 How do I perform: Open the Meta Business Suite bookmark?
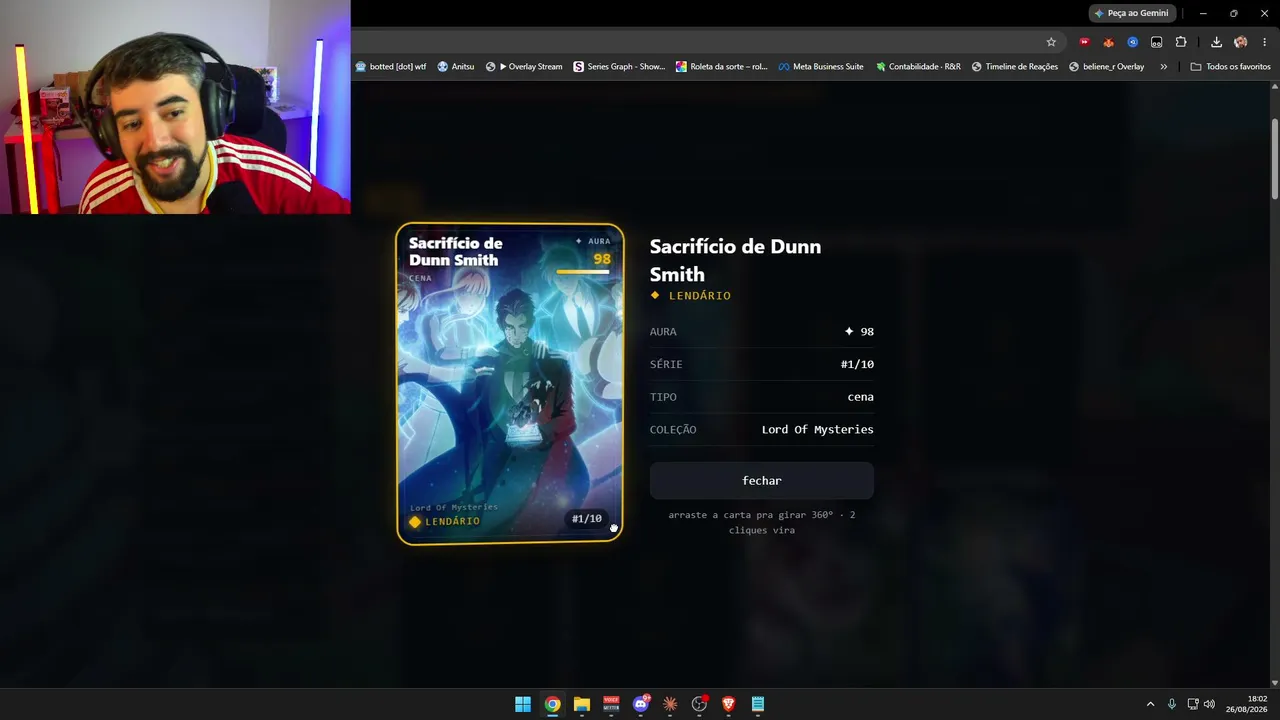coord(821,67)
